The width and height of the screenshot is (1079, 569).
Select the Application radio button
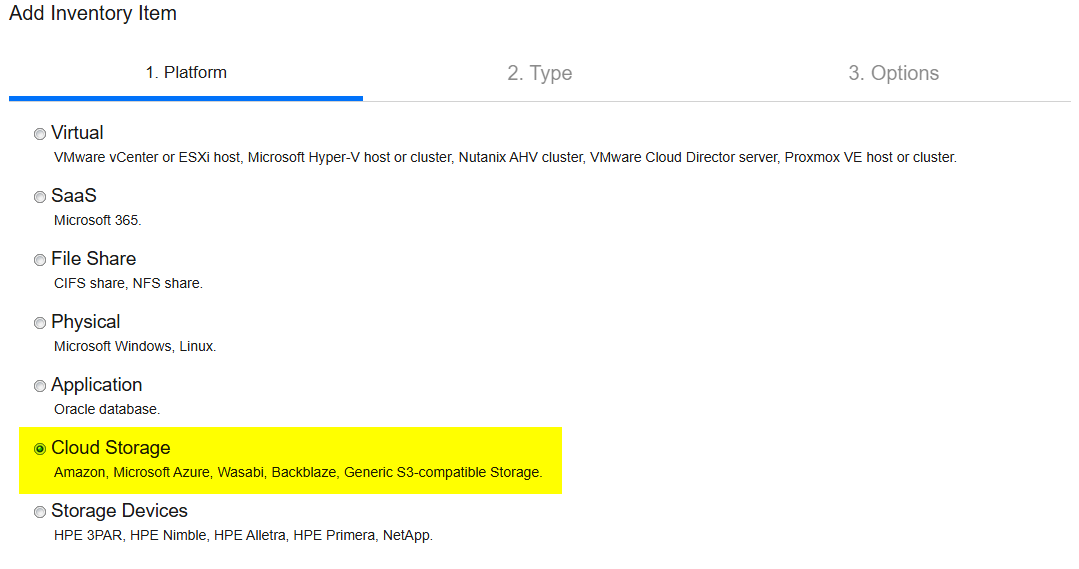(40, 386)
